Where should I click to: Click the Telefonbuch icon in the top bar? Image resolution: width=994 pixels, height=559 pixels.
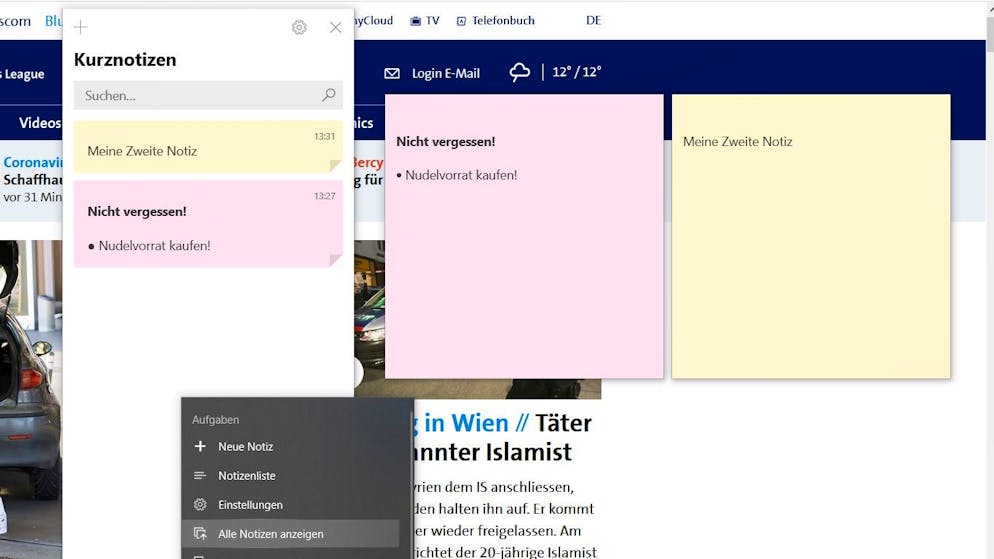pos(461,21)
